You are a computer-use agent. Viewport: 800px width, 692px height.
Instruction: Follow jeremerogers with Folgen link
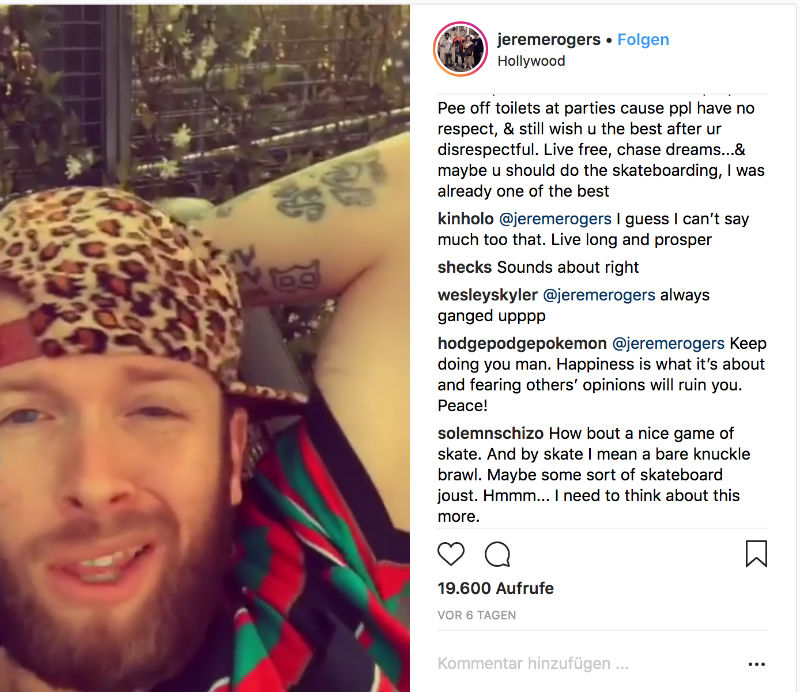click(643, 39)
